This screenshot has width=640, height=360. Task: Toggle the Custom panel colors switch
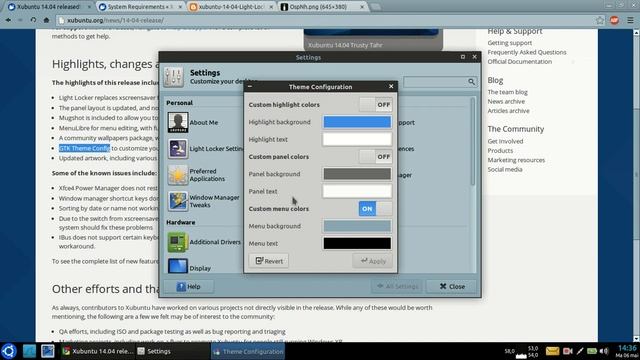(x=376, y=157)
